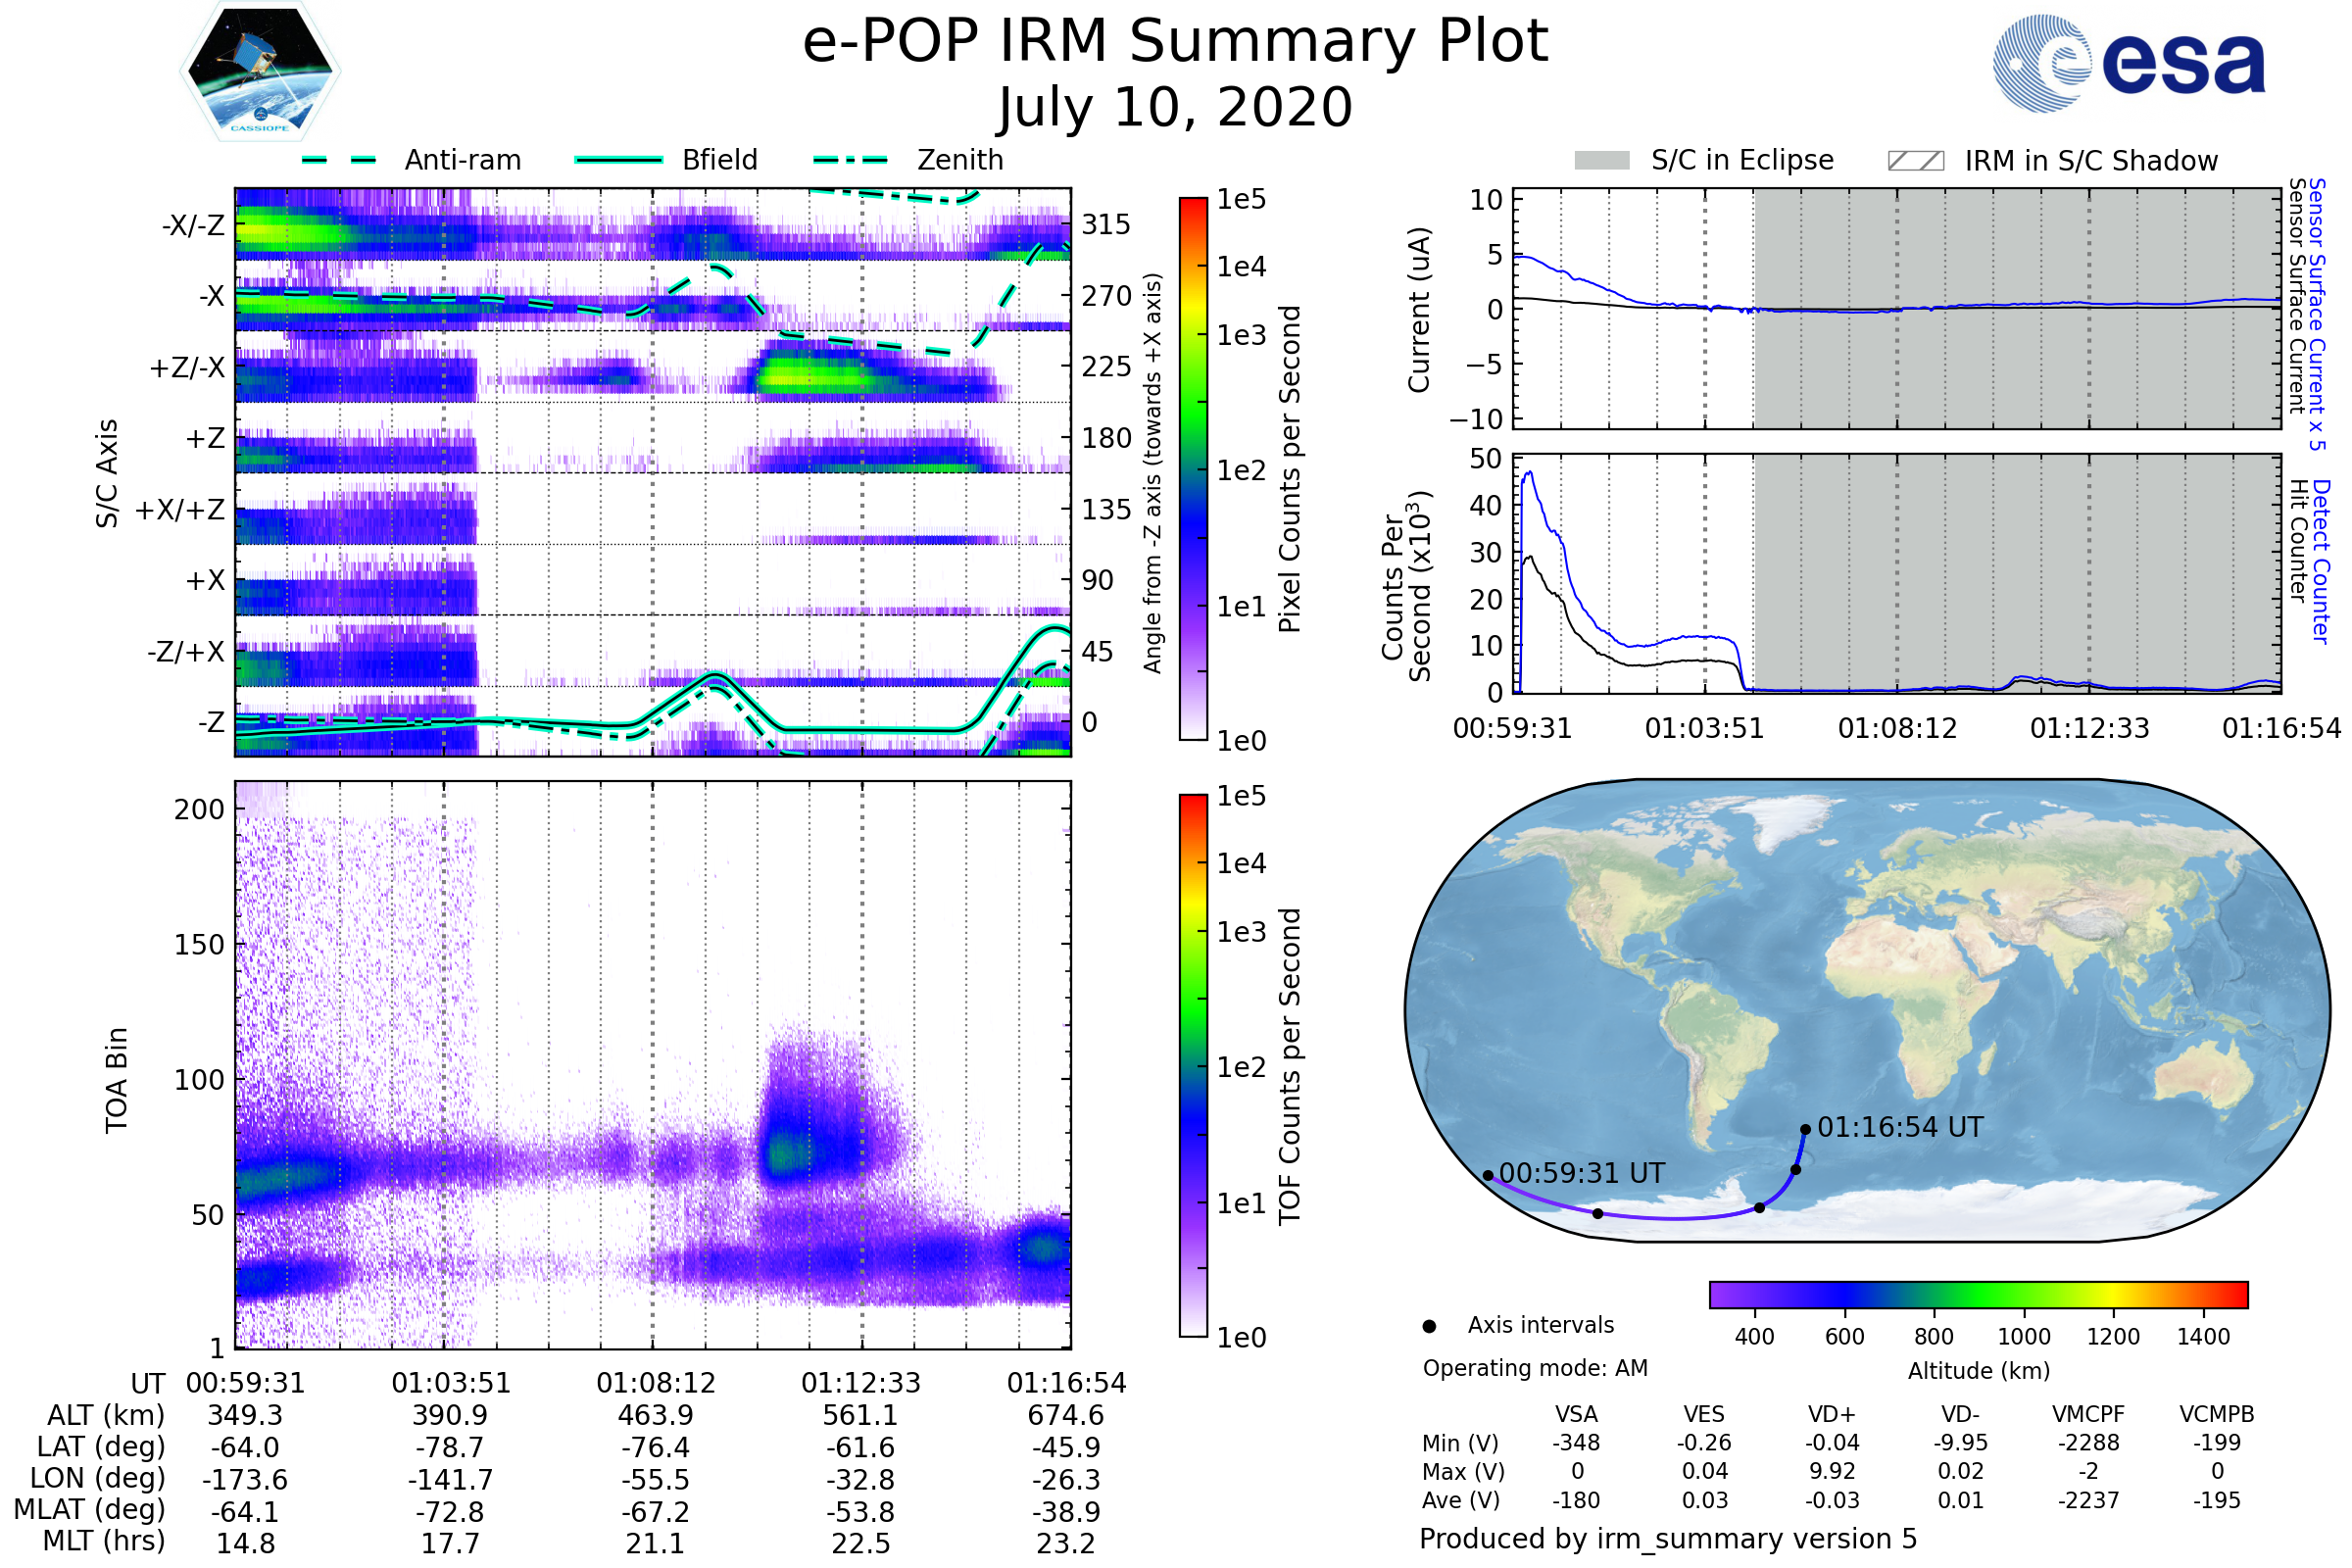Click the Axis intervals black dot marker
The image size is (2352, 1568).
[1429, 1326]
